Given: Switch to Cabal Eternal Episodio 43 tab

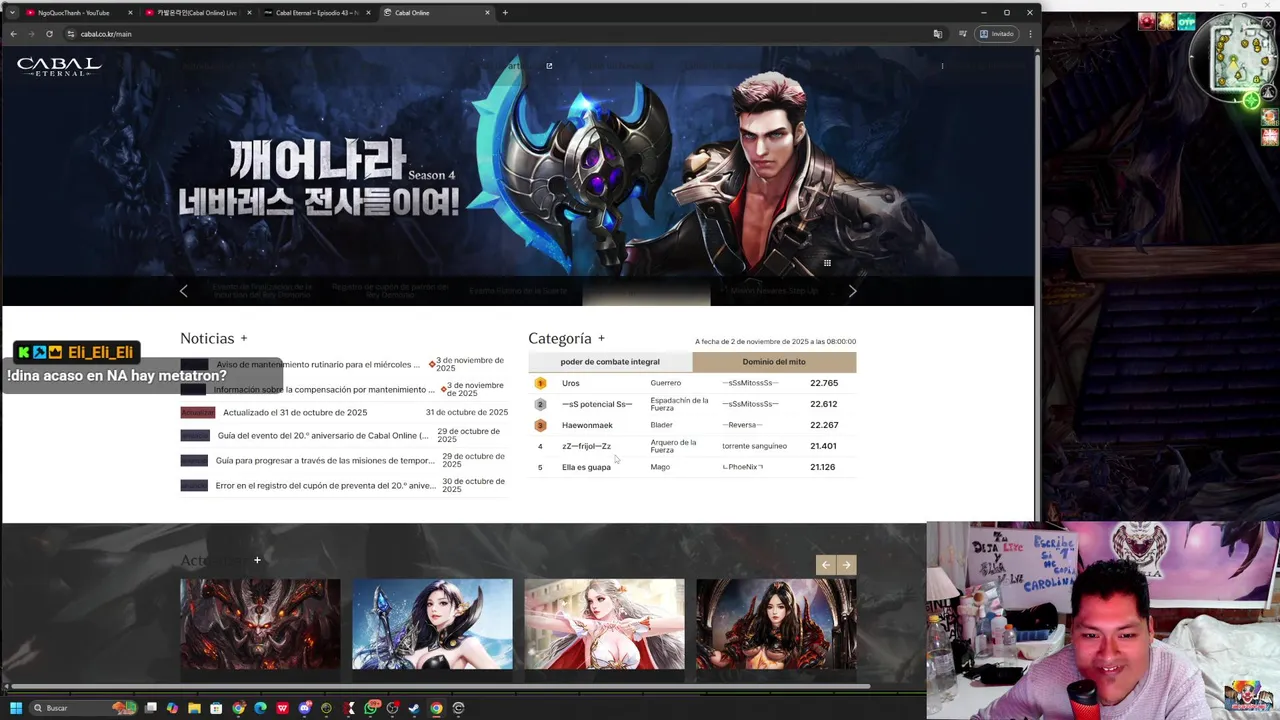Looking at the screenshot, I should 315,13.
